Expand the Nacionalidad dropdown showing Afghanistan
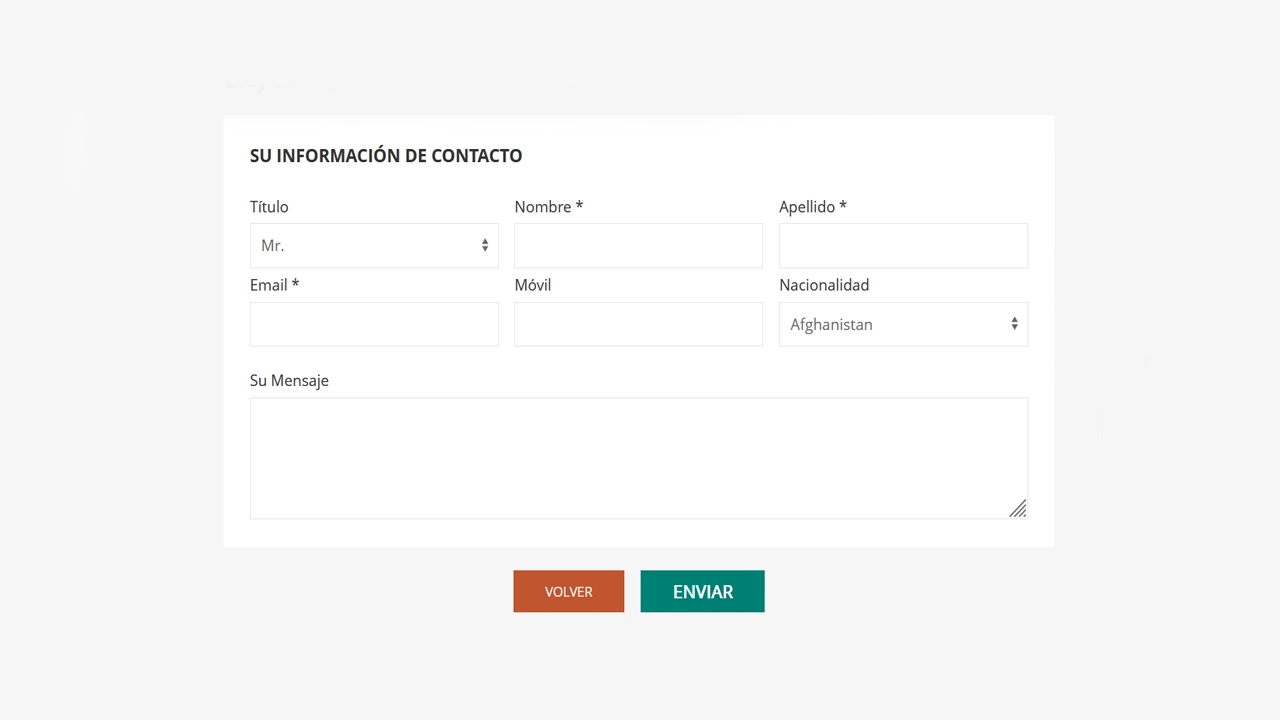 (903, 325)
